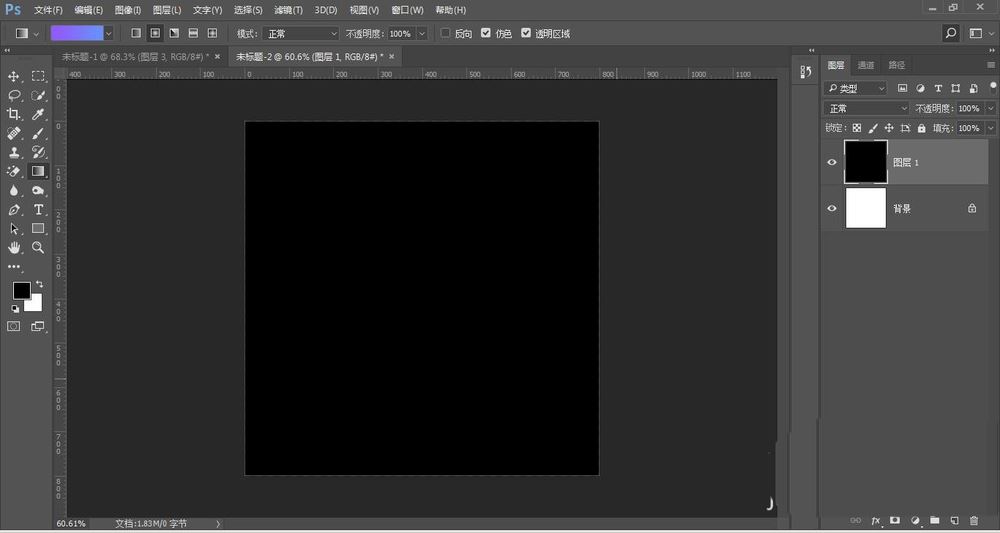Click the white background color swatch
Screen dimensions: 1000x533
35,304
